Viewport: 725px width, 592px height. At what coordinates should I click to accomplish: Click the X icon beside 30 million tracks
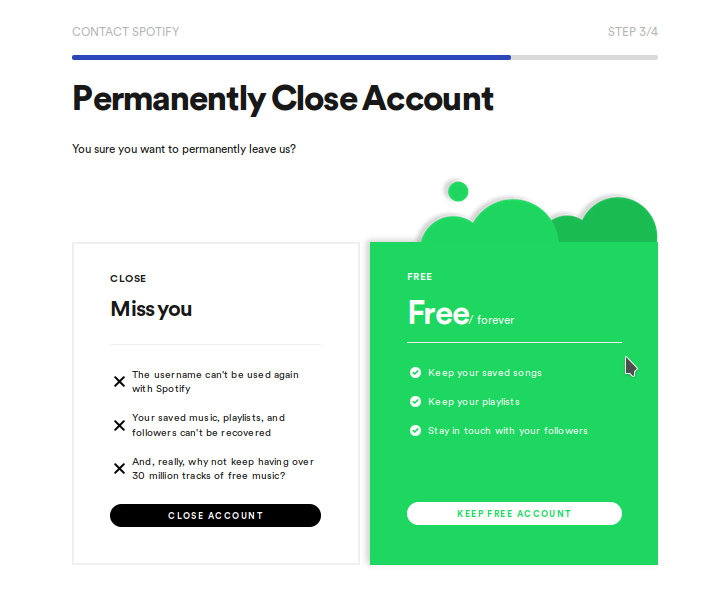click(x=119, y=469)
